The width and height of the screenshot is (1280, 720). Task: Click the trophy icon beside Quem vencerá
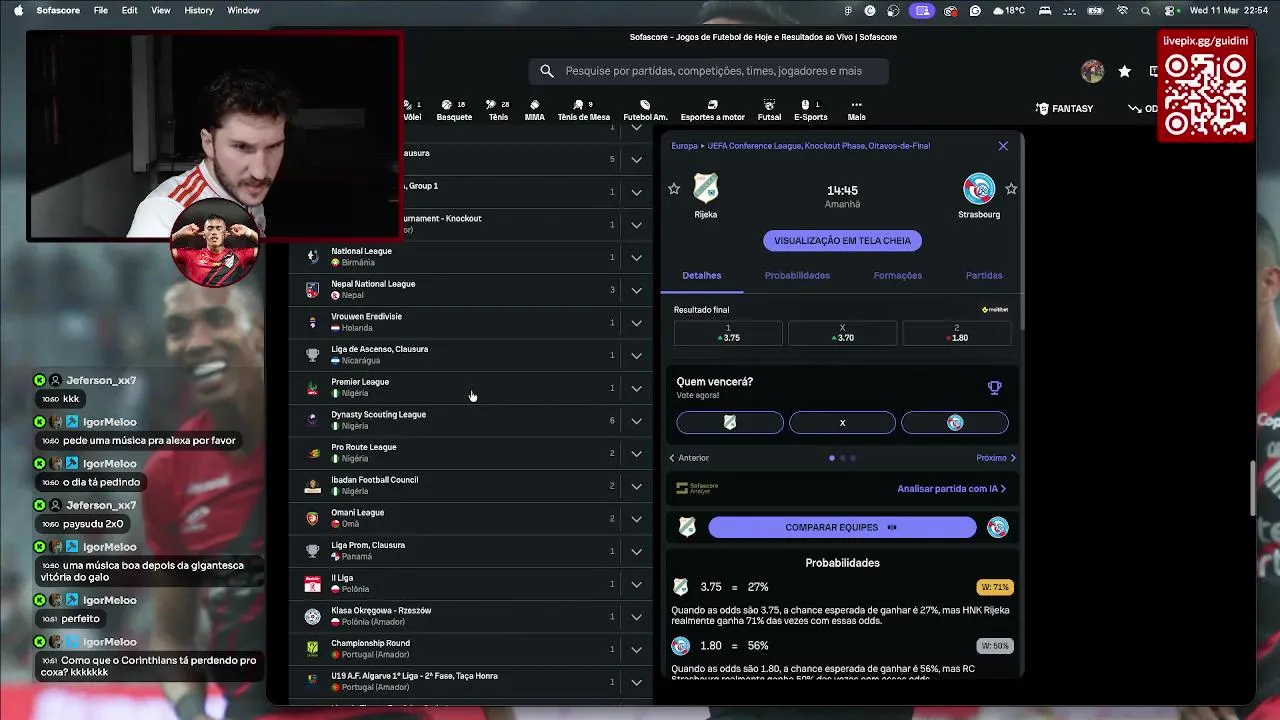click(x=994, y=387)
